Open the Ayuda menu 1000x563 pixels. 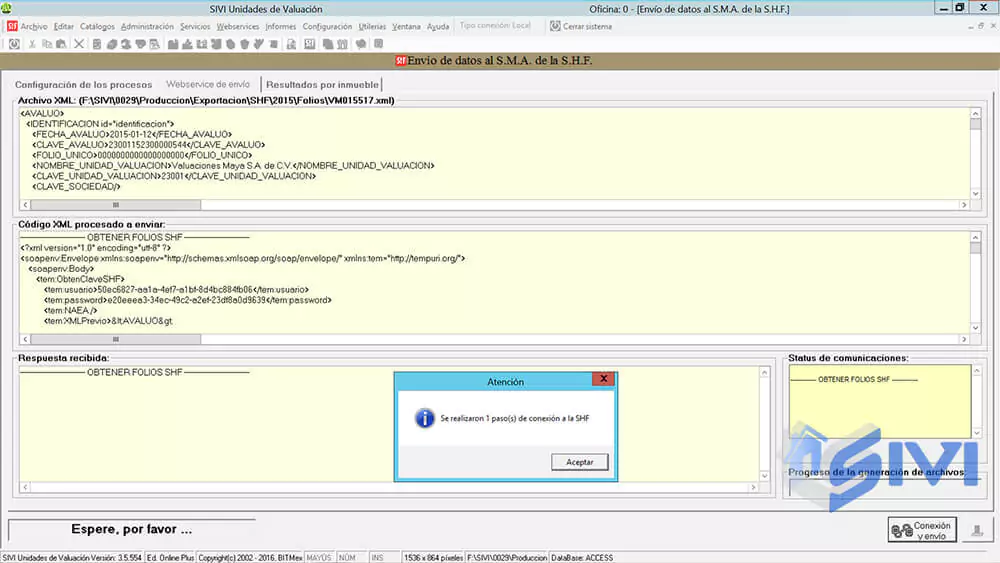click(438, 27)
